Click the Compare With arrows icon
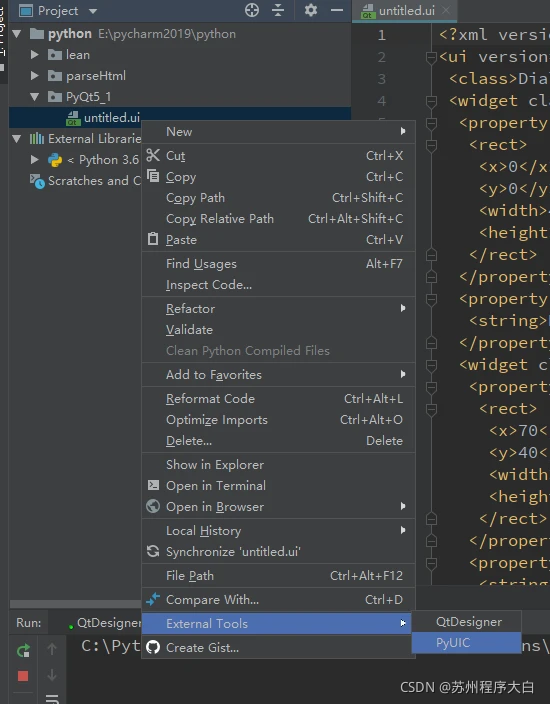Viewport: 550px width, 704px height. click(x=153, y=599)
